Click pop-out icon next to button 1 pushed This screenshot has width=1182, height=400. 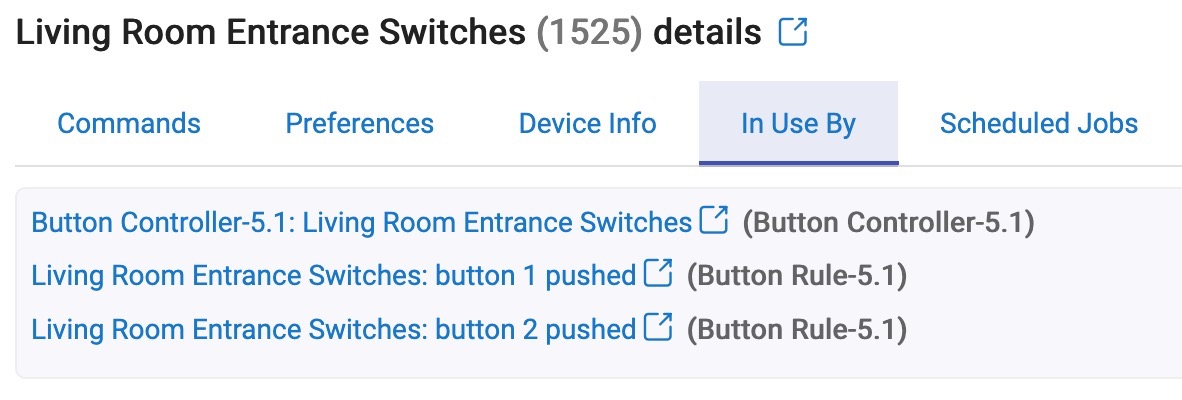658,273
